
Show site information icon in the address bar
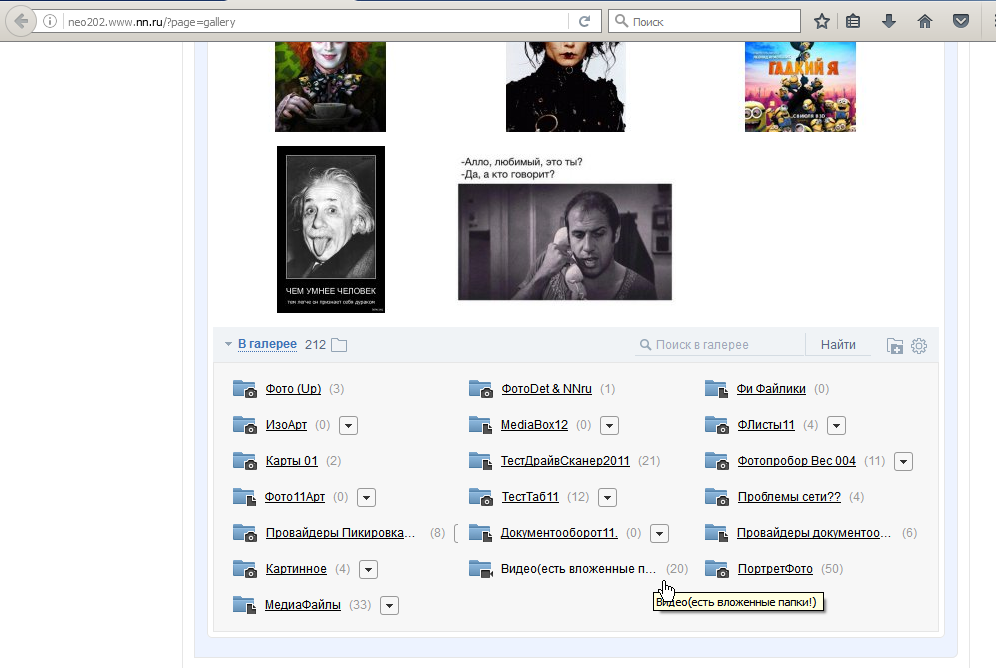(x=50, y=22)
